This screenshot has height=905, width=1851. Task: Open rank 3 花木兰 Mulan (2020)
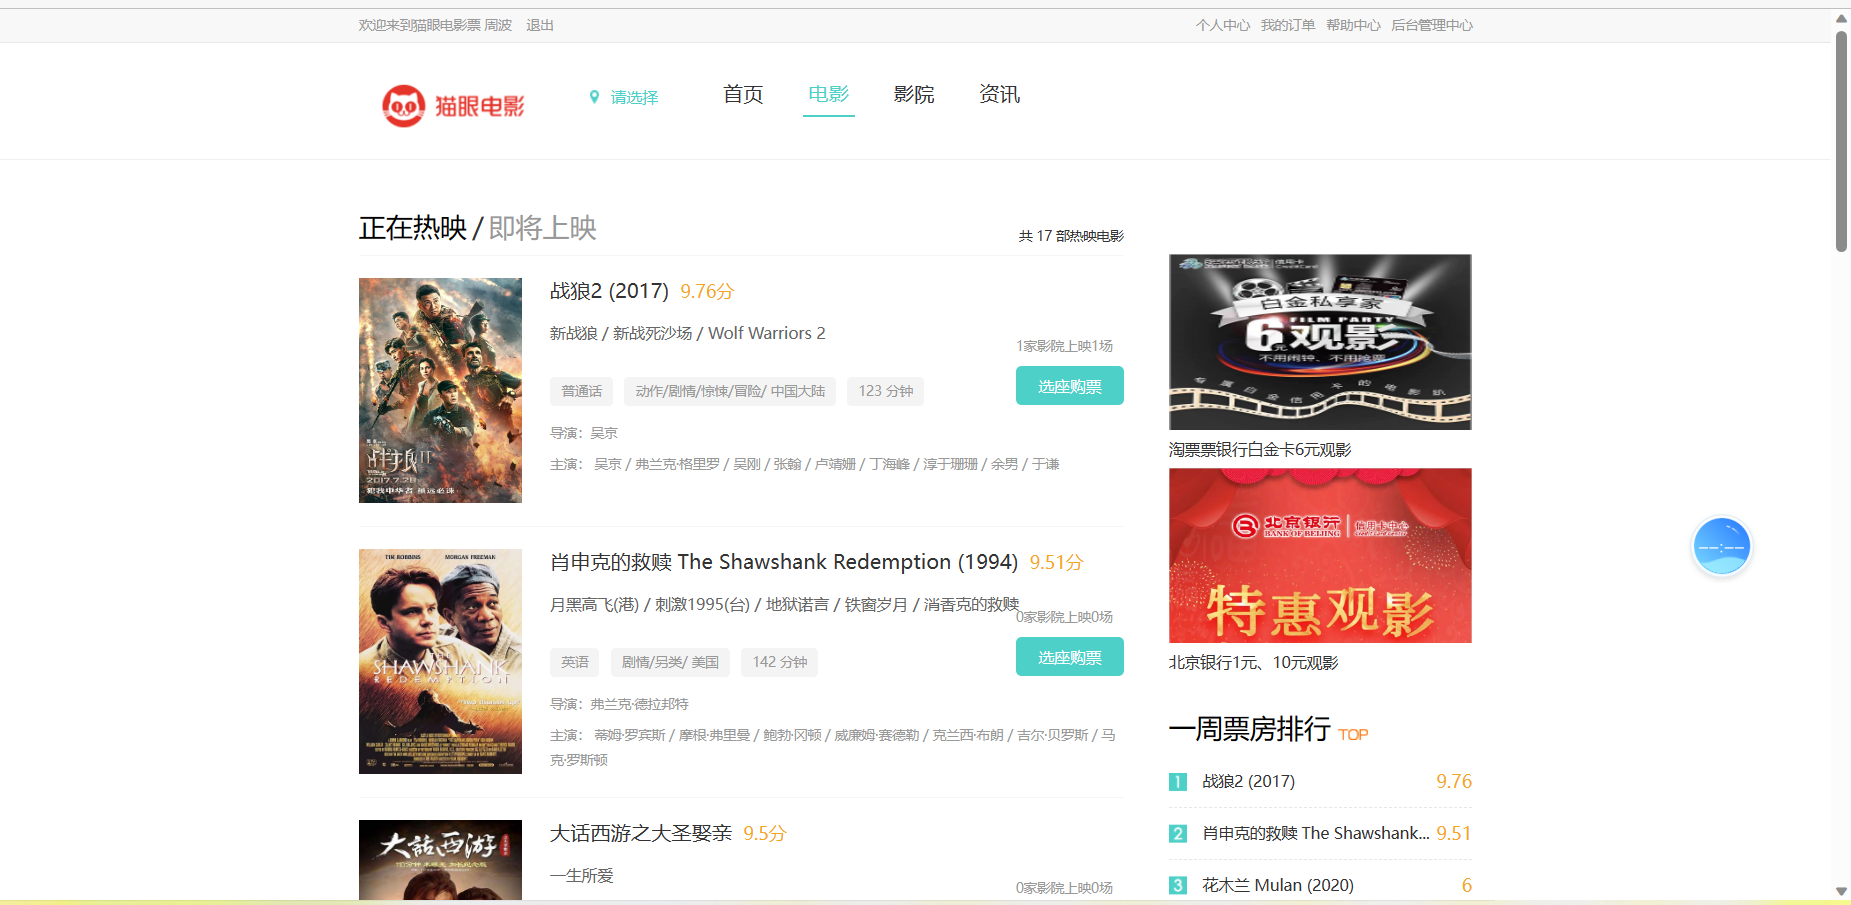coord(1278,885)
